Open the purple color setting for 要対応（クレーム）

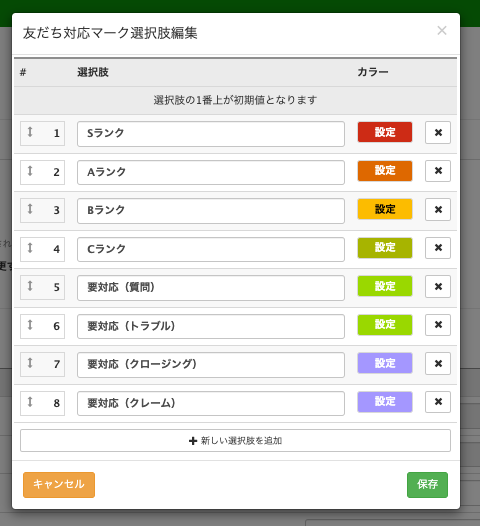tap(385, 402)
